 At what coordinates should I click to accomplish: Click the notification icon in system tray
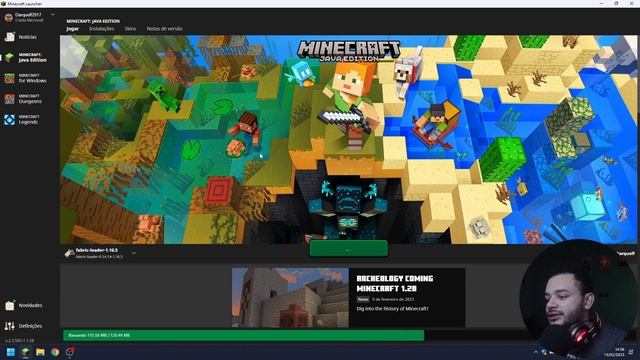click(x=631, y=352)
